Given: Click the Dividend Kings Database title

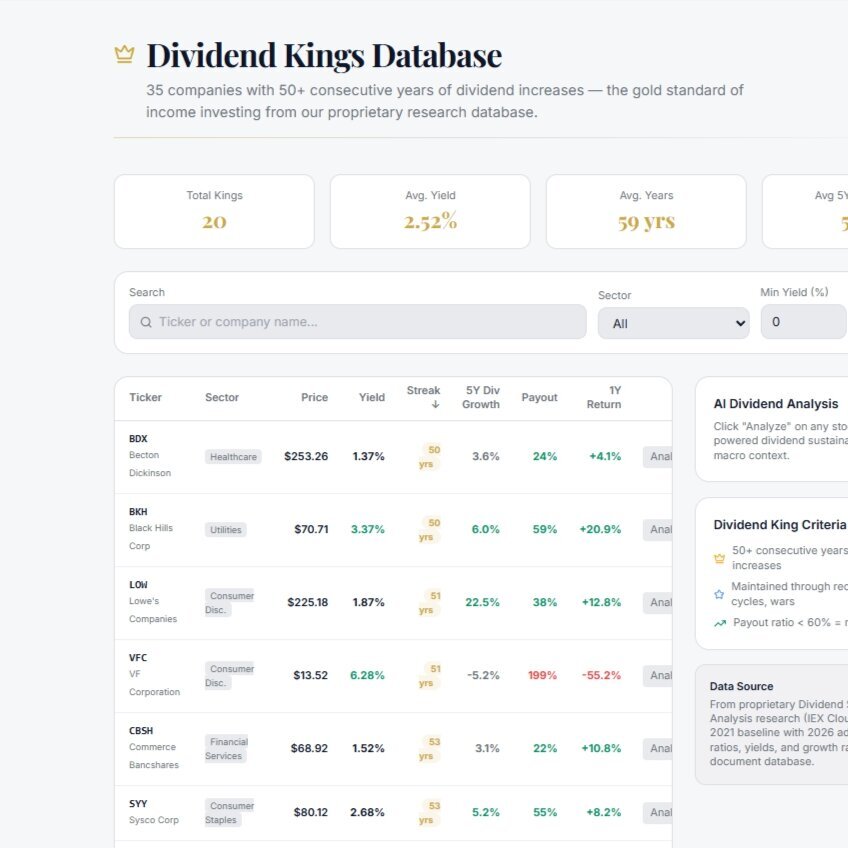Looking at the screenshot, I should (324, 55).
